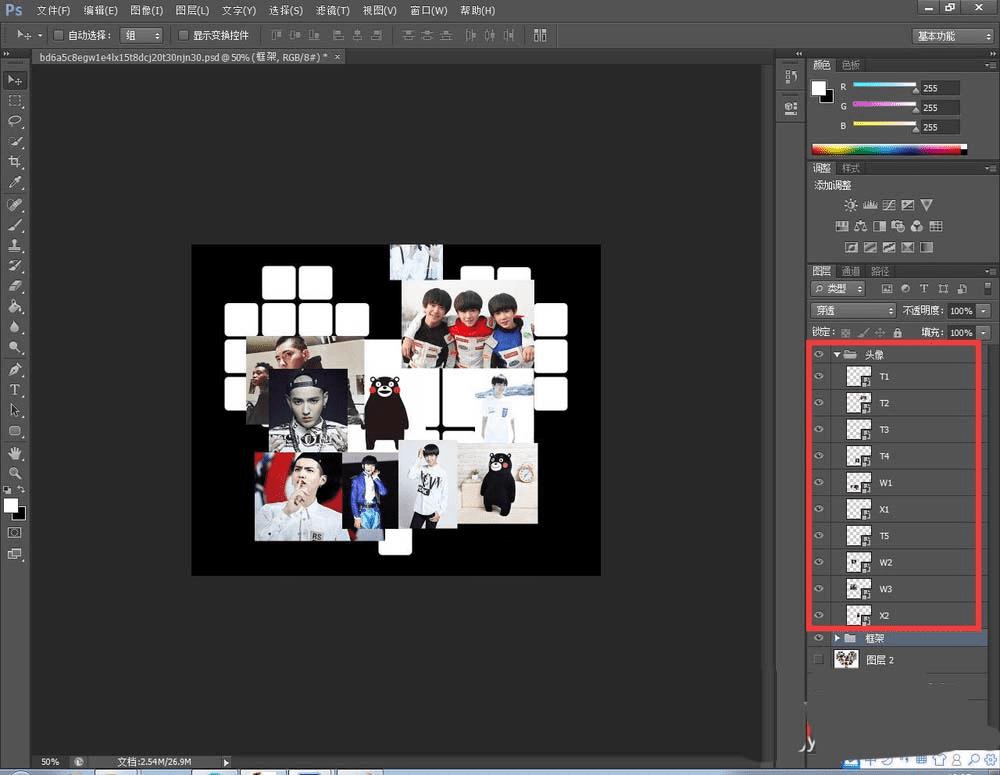This screenshot has height=775, width=1000.
Task: Enable the auto-select checkbox
Action: [x=58, y=36]
